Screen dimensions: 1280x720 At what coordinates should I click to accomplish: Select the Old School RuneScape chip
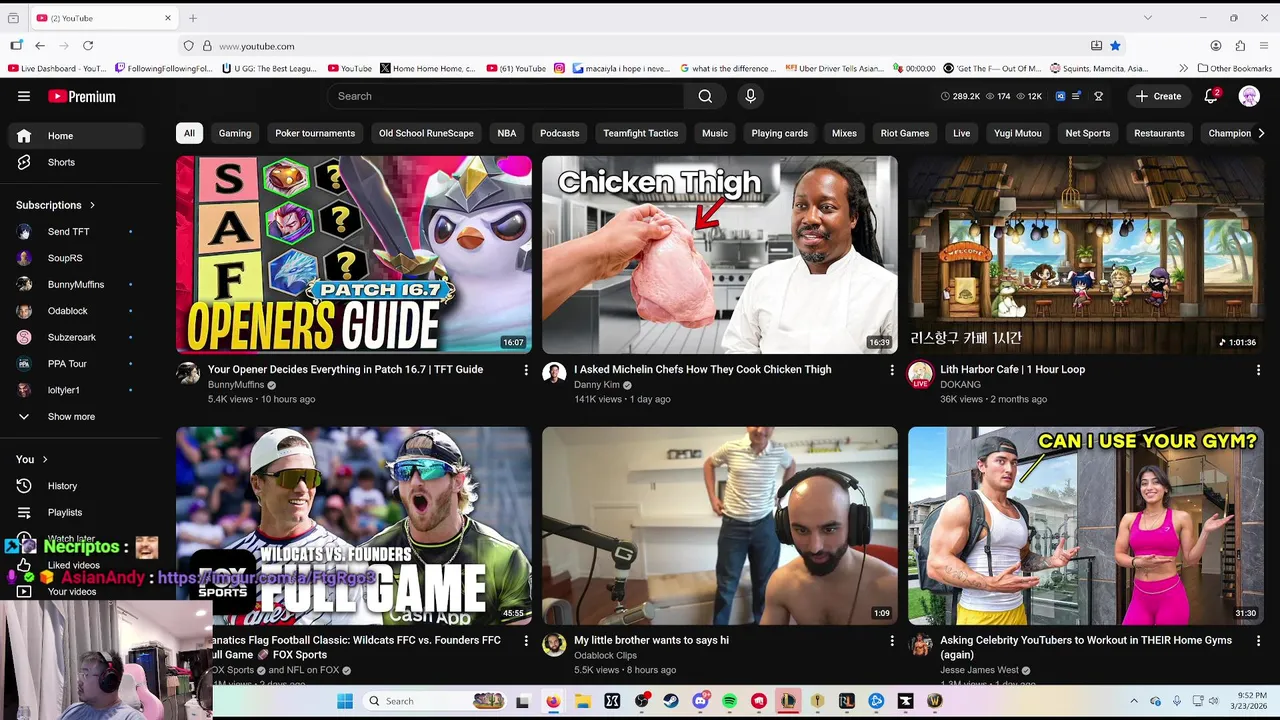[426, 133]
